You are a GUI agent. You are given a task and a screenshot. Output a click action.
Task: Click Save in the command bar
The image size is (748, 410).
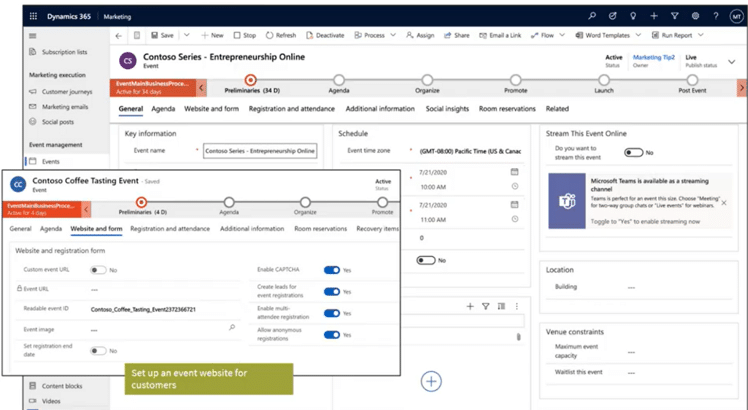tap(161, 35)
